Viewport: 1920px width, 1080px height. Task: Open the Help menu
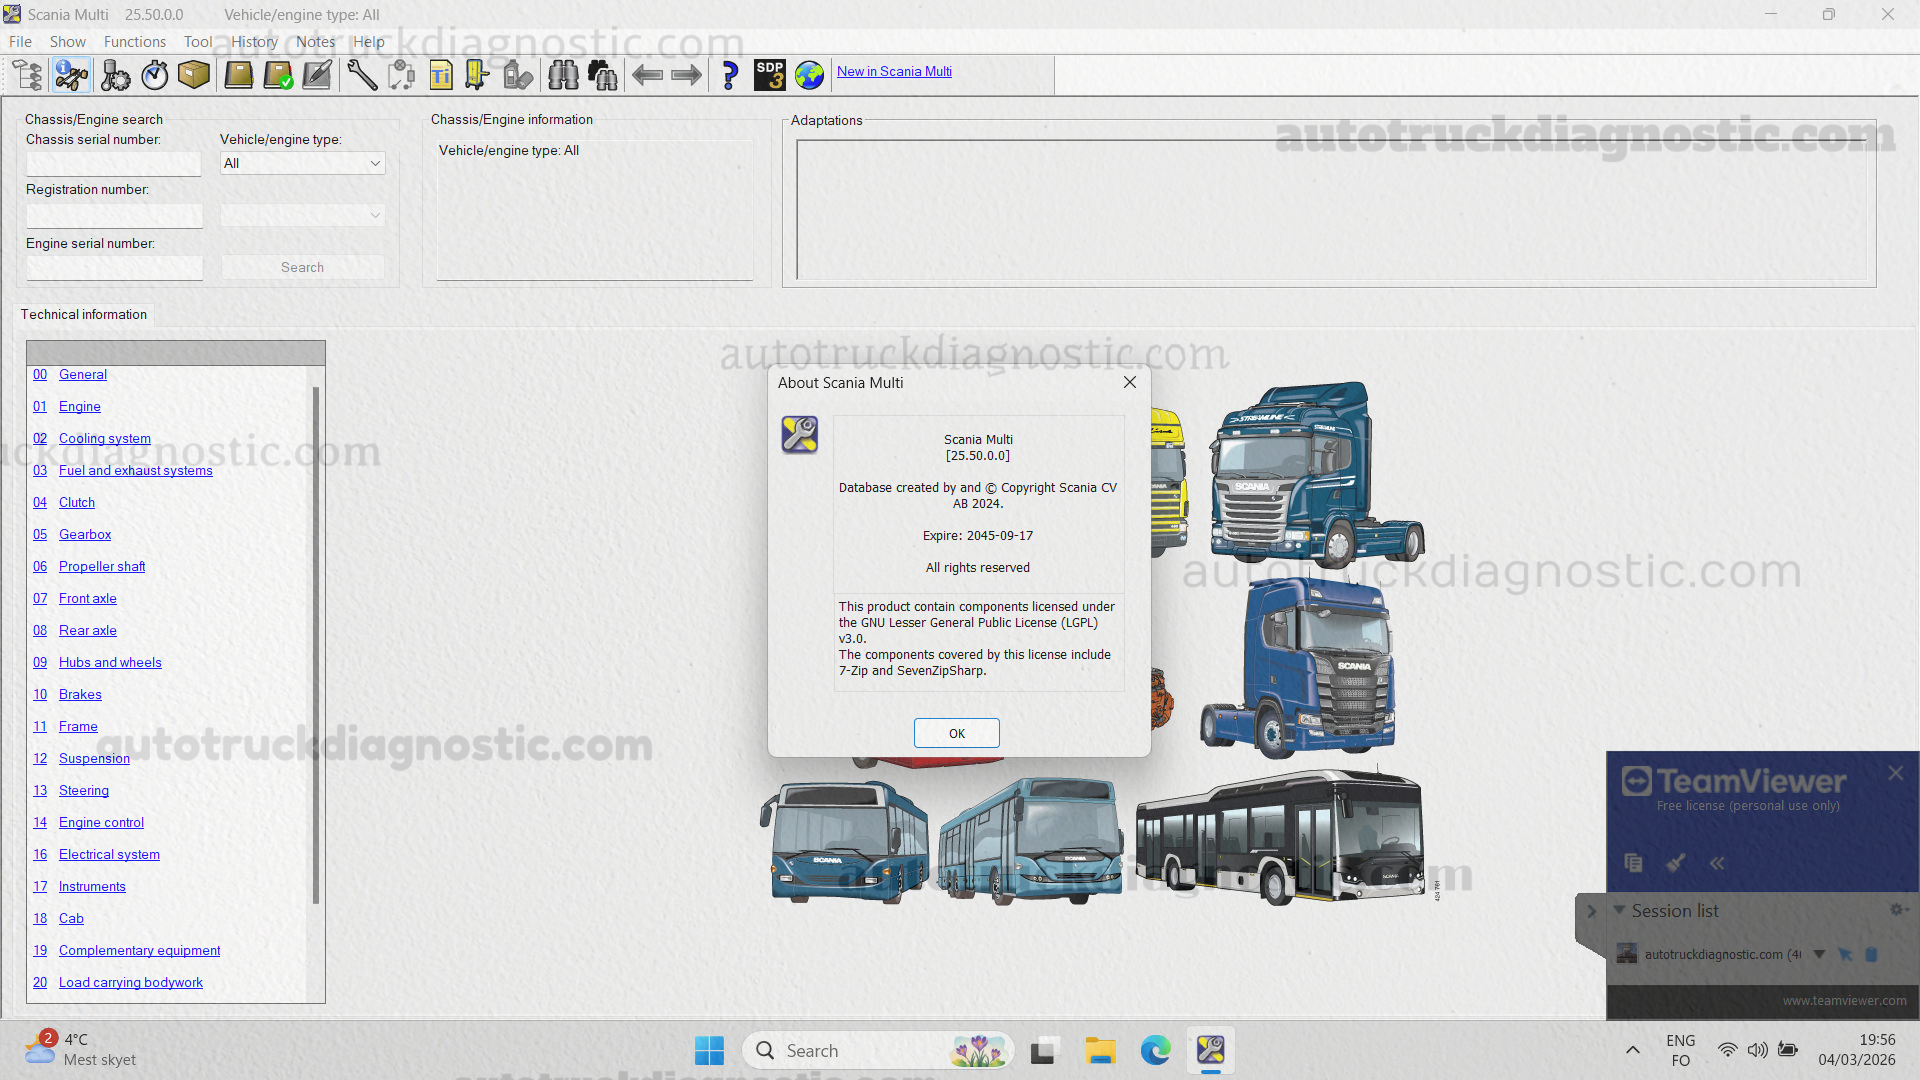tap(368, 42)
